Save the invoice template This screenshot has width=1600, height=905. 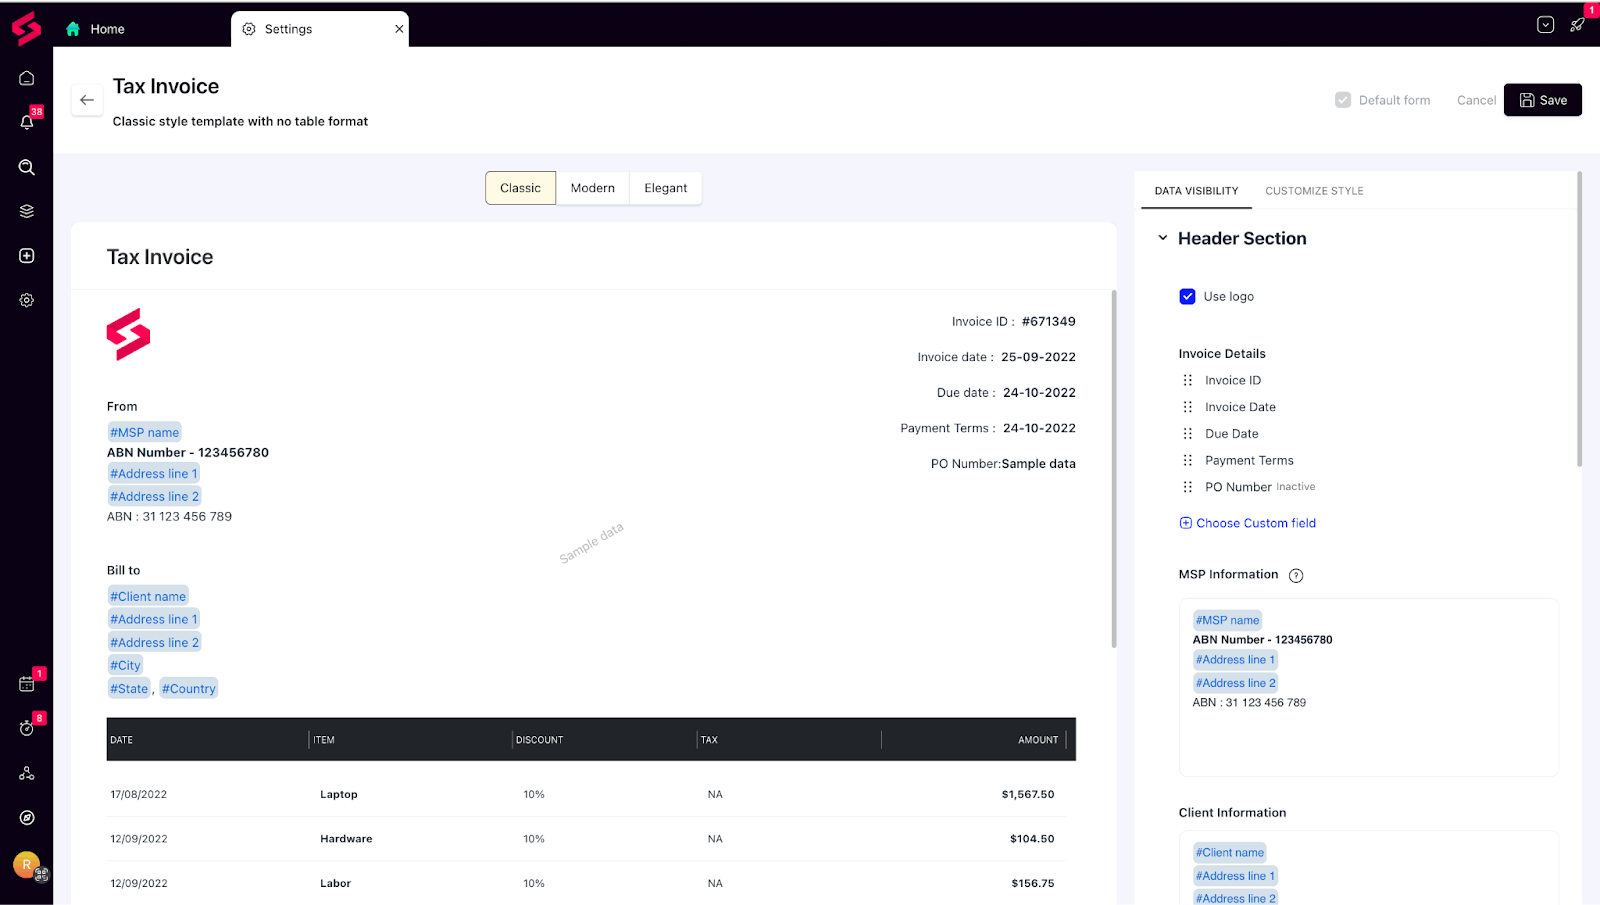click(1543, 100)
